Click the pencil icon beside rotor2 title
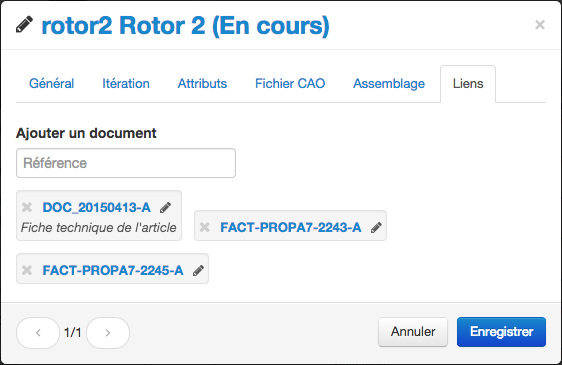562x365 pixels. click(24, 25)
